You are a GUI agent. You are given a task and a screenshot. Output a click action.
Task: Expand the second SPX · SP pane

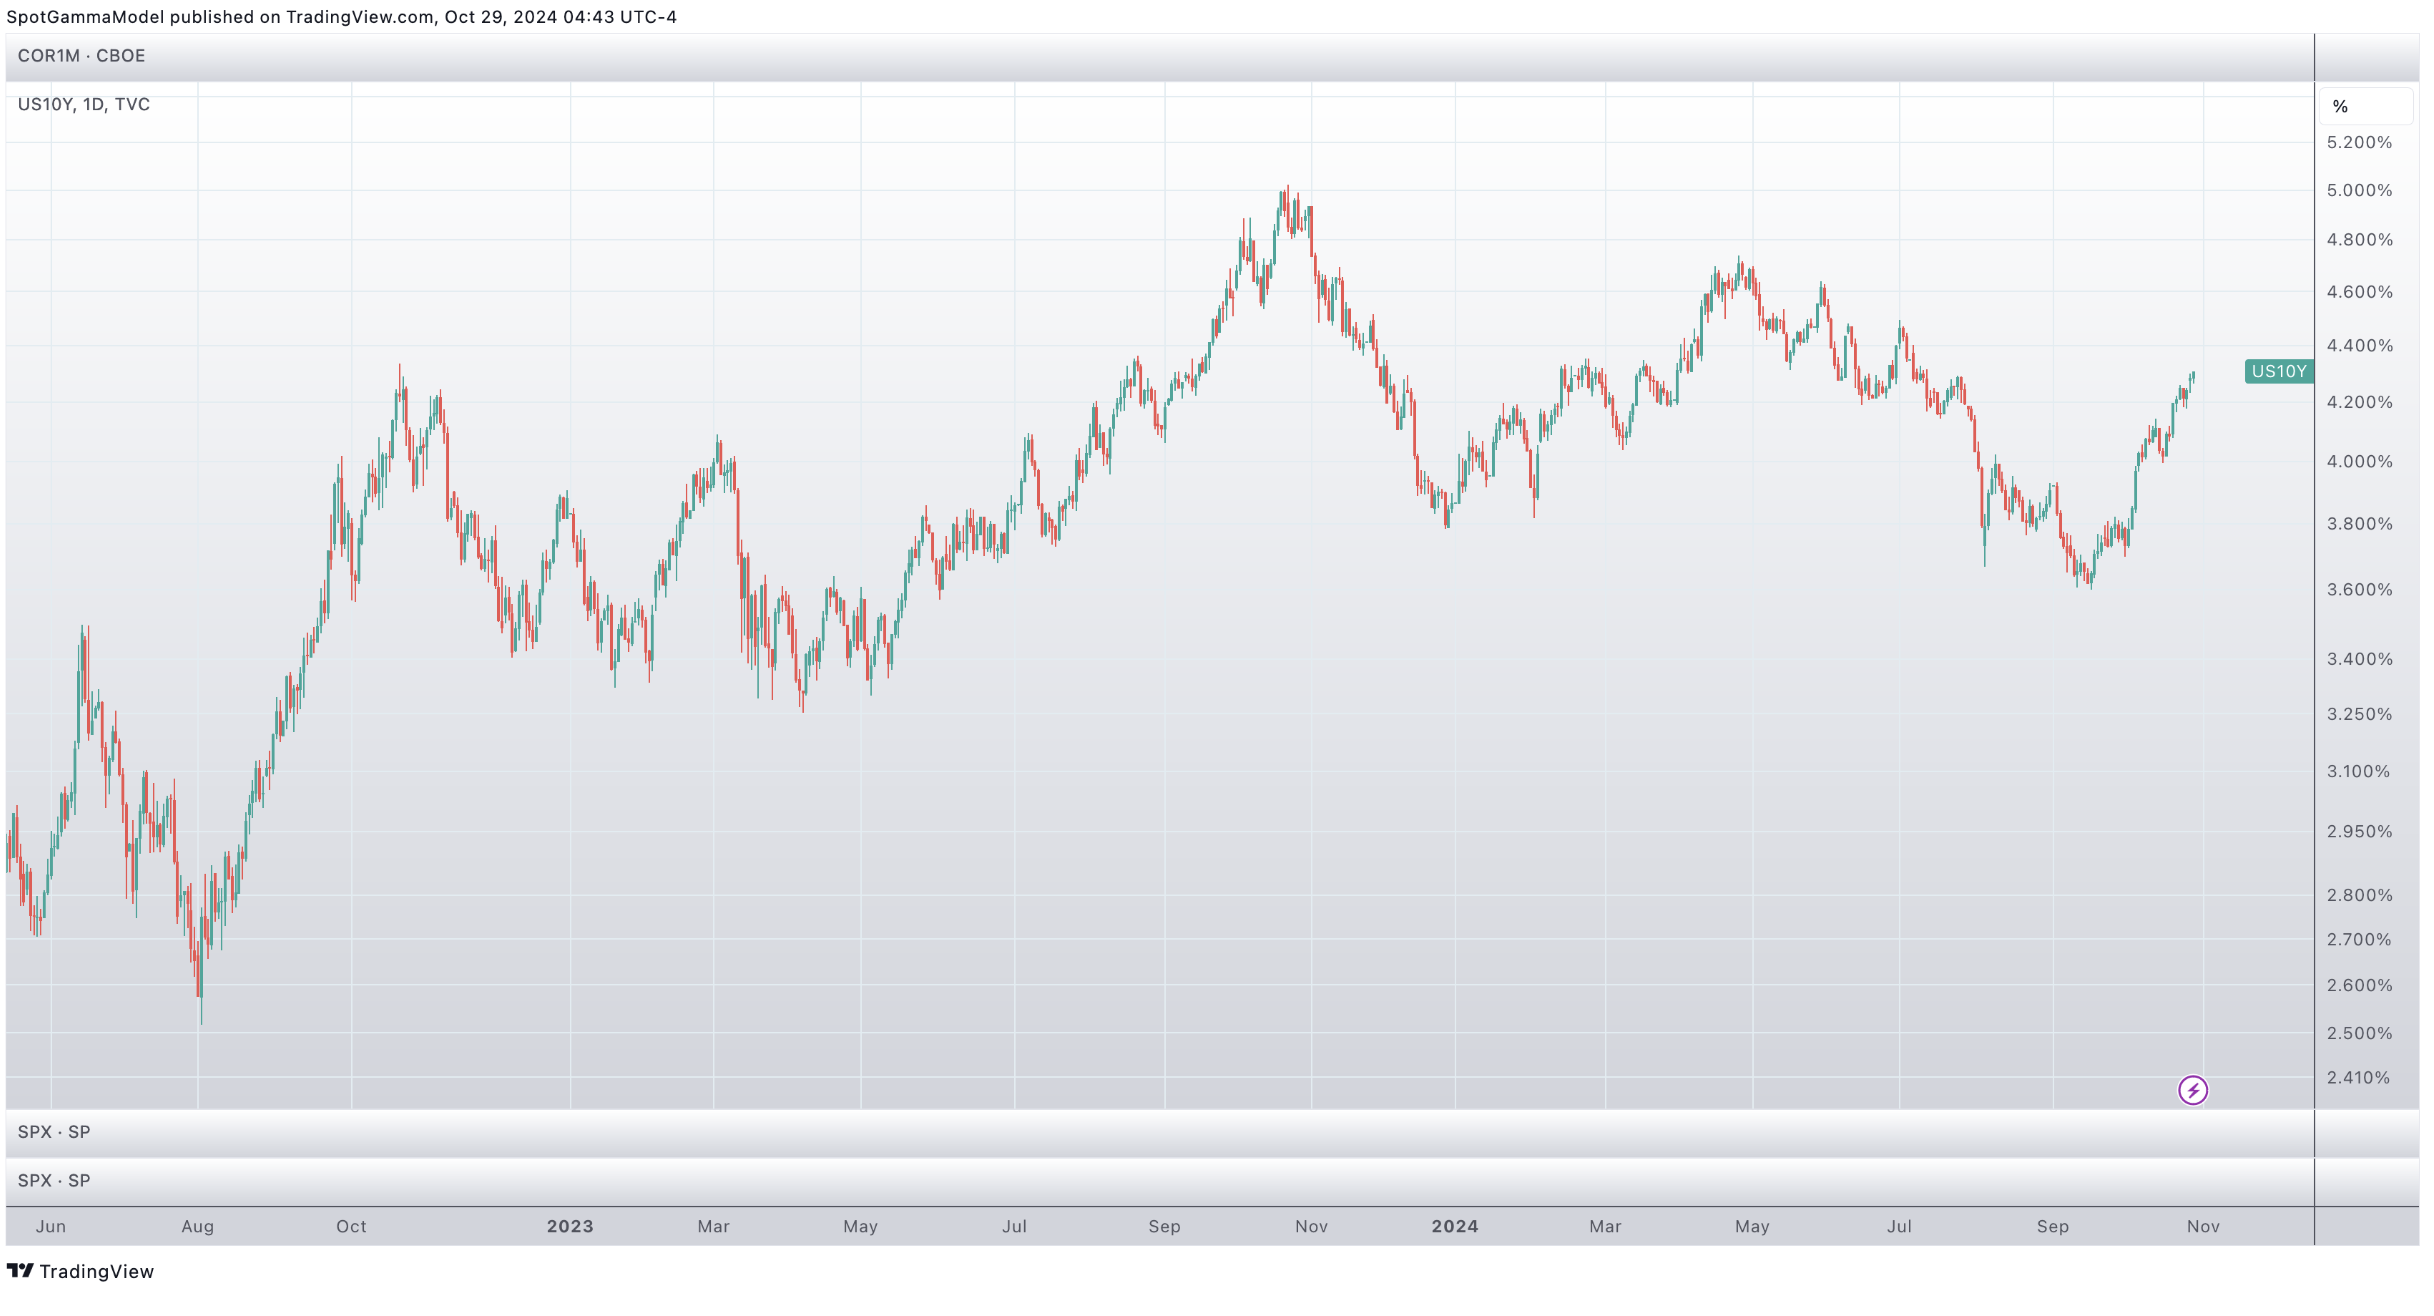pos(54,1180)
